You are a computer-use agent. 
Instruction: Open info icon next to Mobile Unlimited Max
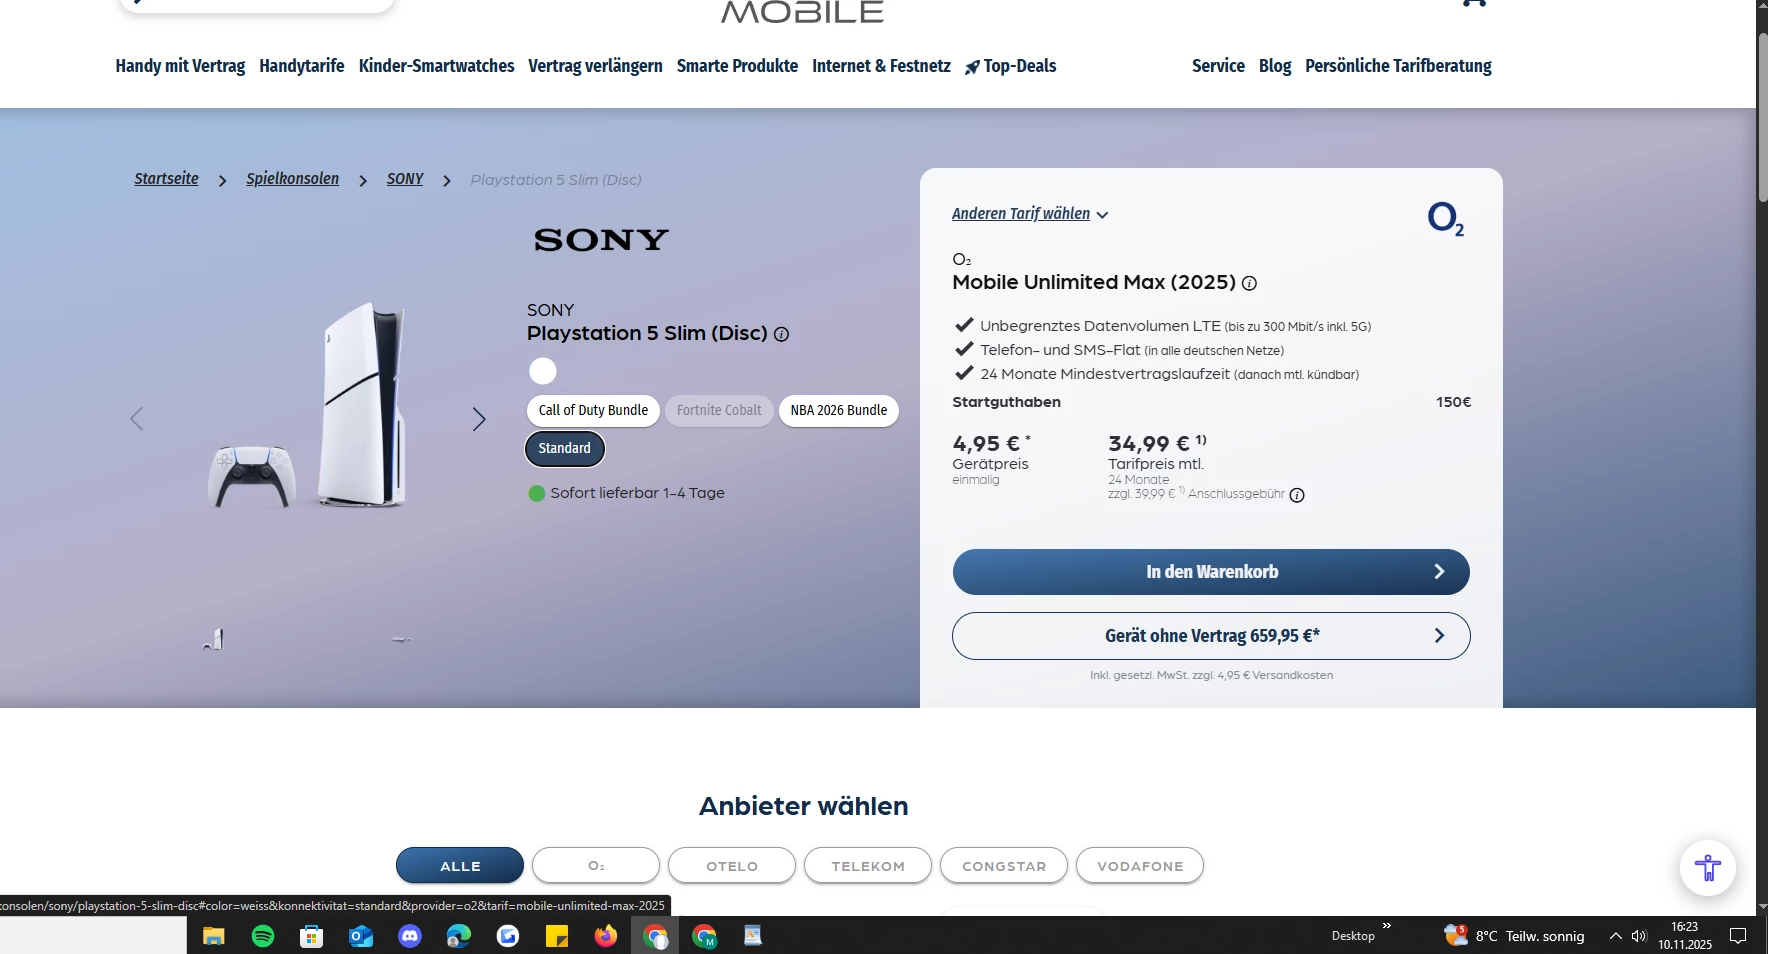point(1249,283)
